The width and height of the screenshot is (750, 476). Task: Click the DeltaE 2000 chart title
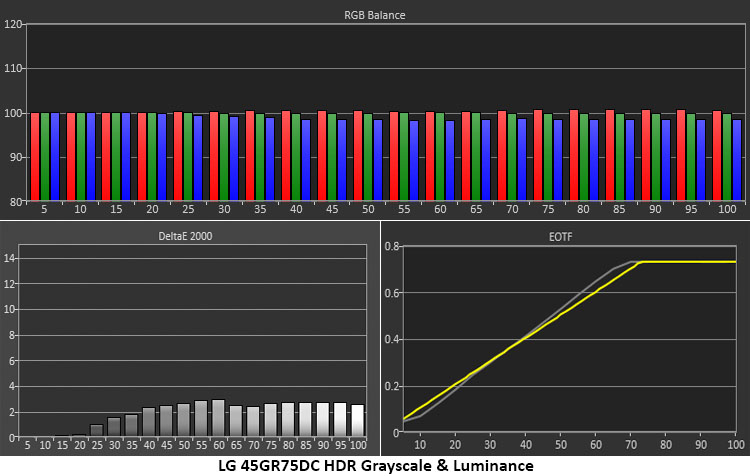pos(185,236)
